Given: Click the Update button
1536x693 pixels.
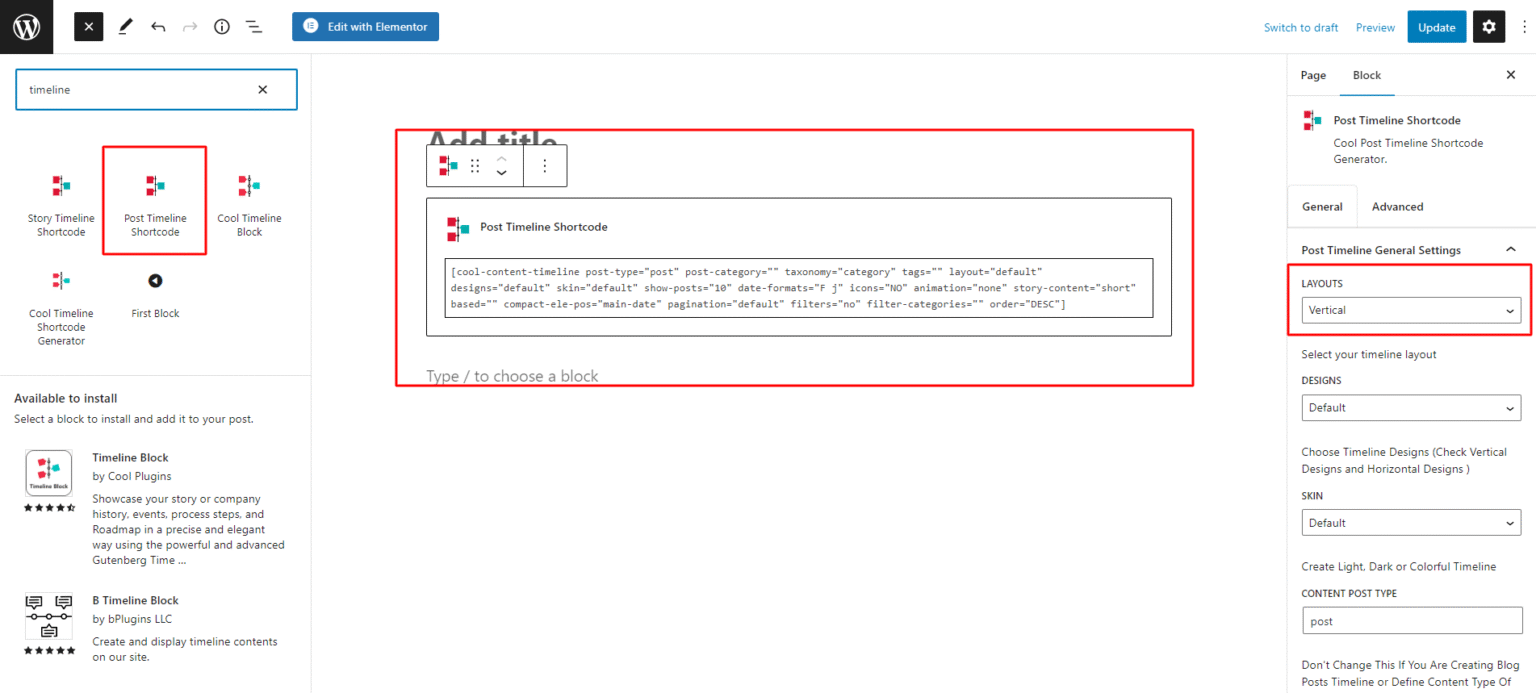Looking at the screenshot, I should 1436,27.
